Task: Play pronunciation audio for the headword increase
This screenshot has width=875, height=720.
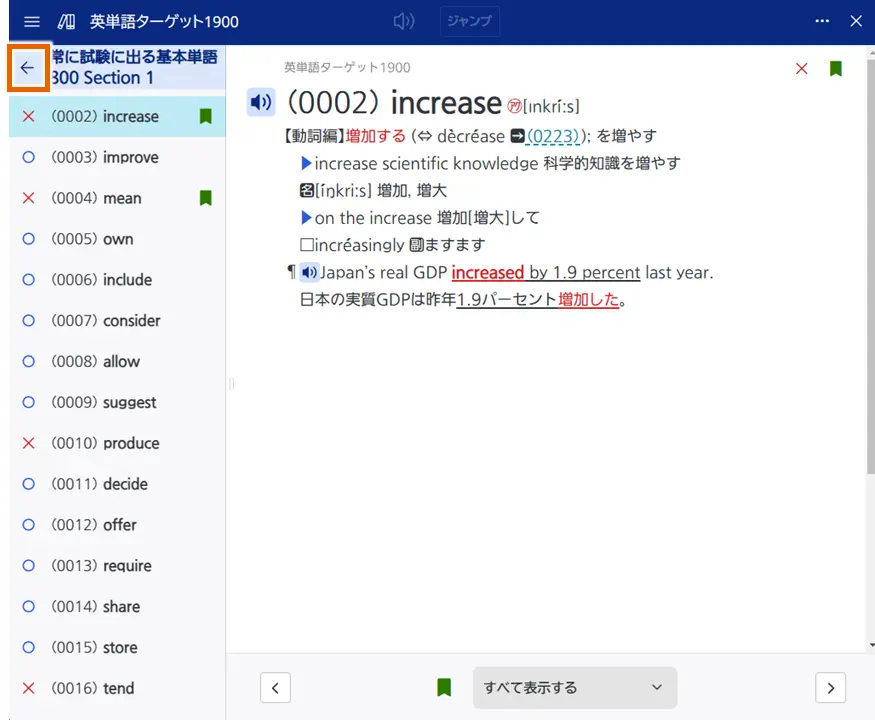Action: 260,102
